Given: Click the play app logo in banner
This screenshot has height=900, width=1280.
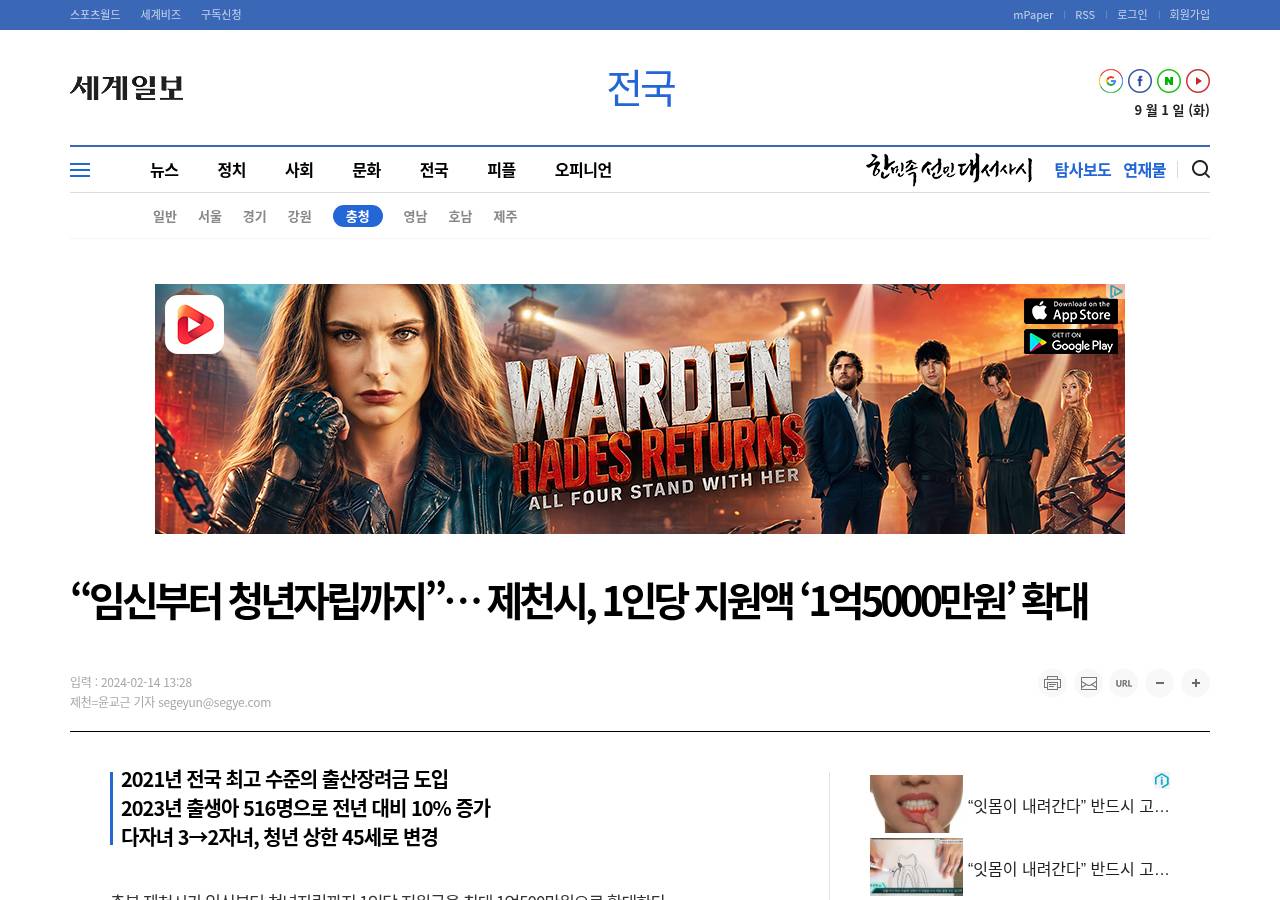Looking at the screenshot, I should [x=194, y=324].
